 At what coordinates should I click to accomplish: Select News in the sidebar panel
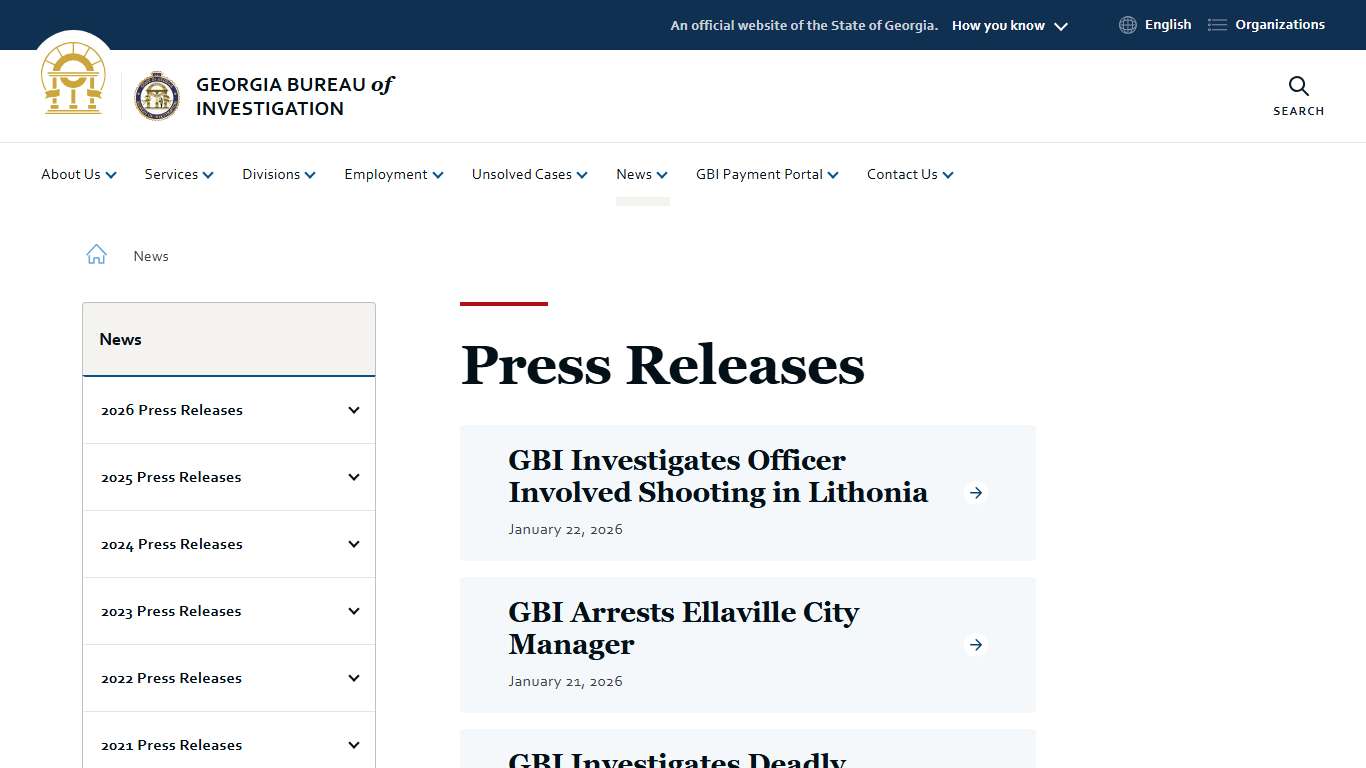120,339
